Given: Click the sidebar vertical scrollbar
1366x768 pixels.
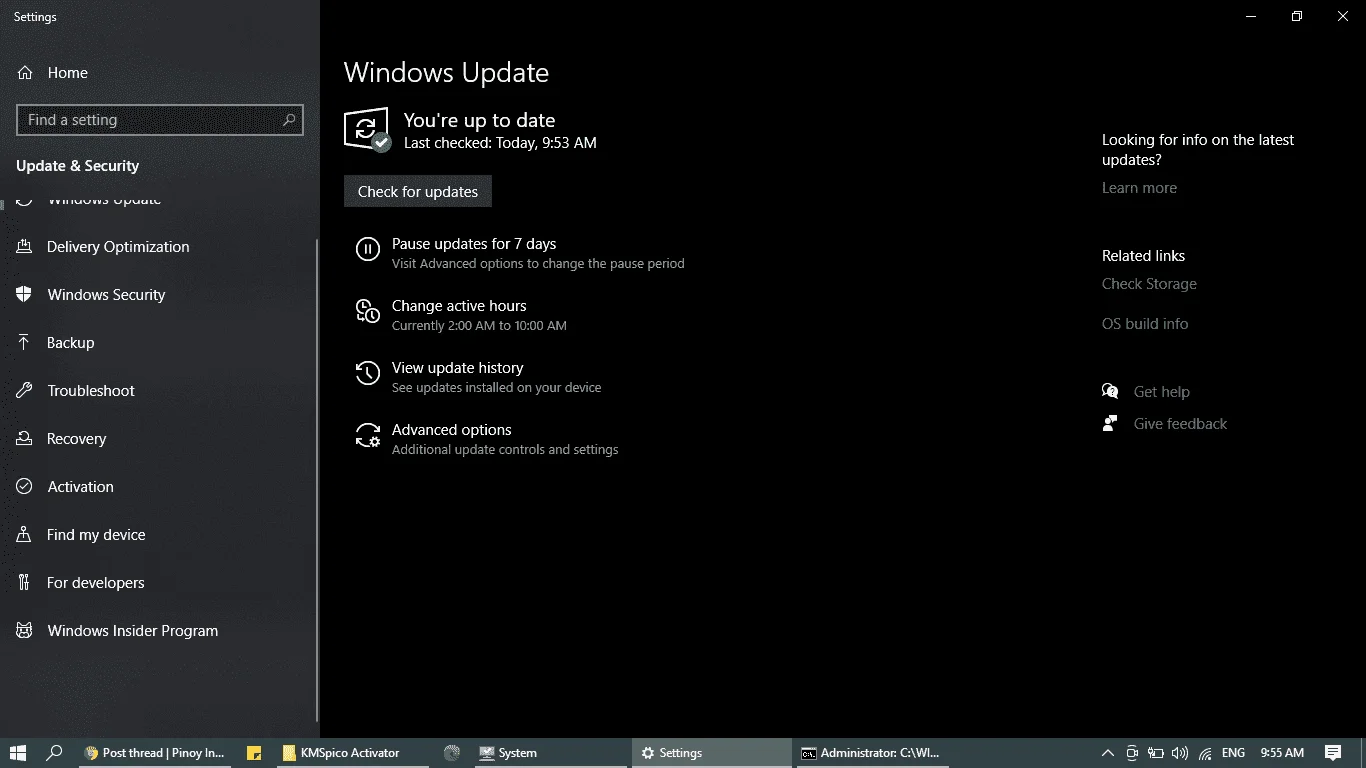Looking at the screenshot, I should click(x=317, y=480).
